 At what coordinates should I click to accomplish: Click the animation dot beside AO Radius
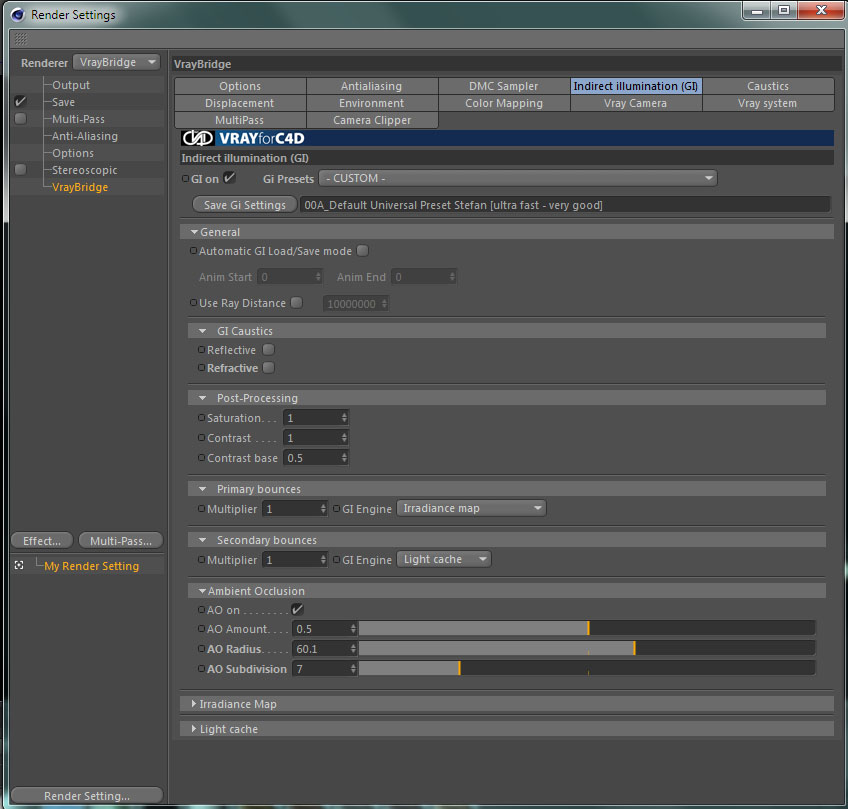tap(201, 648)
